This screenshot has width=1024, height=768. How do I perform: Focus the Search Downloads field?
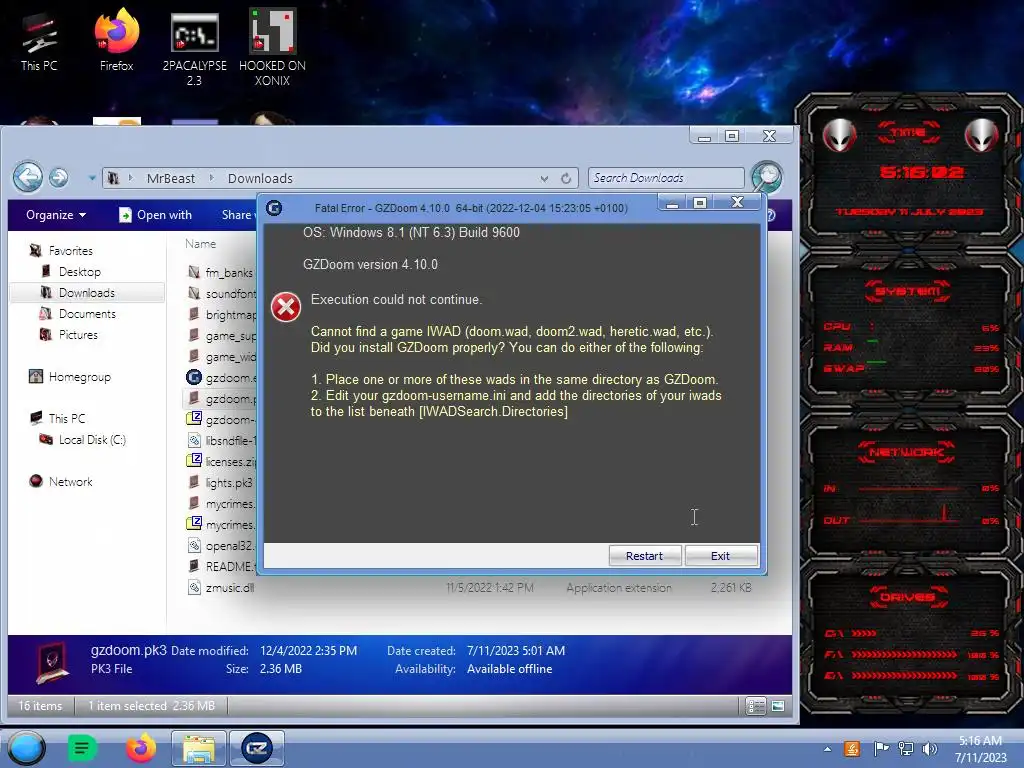click(x=666, y=178)
